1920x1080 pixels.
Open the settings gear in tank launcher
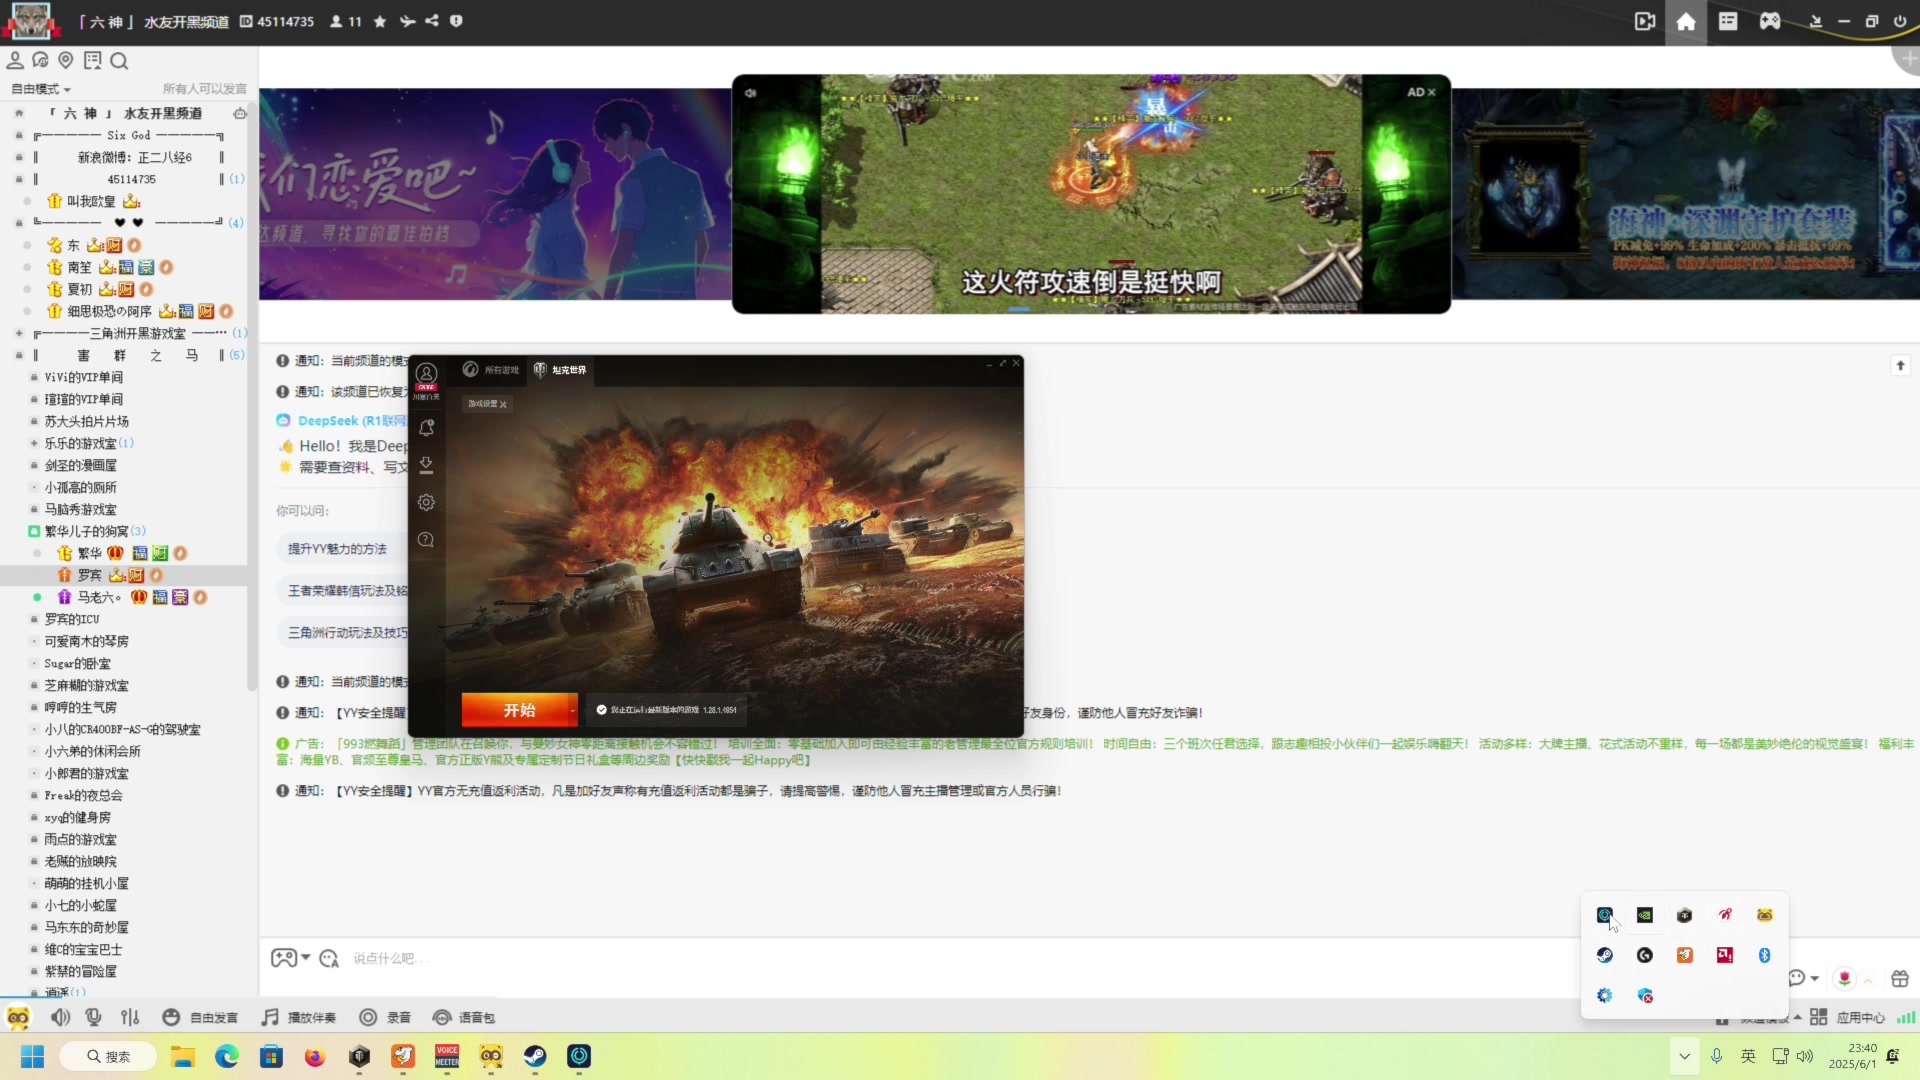coord(426,502)
